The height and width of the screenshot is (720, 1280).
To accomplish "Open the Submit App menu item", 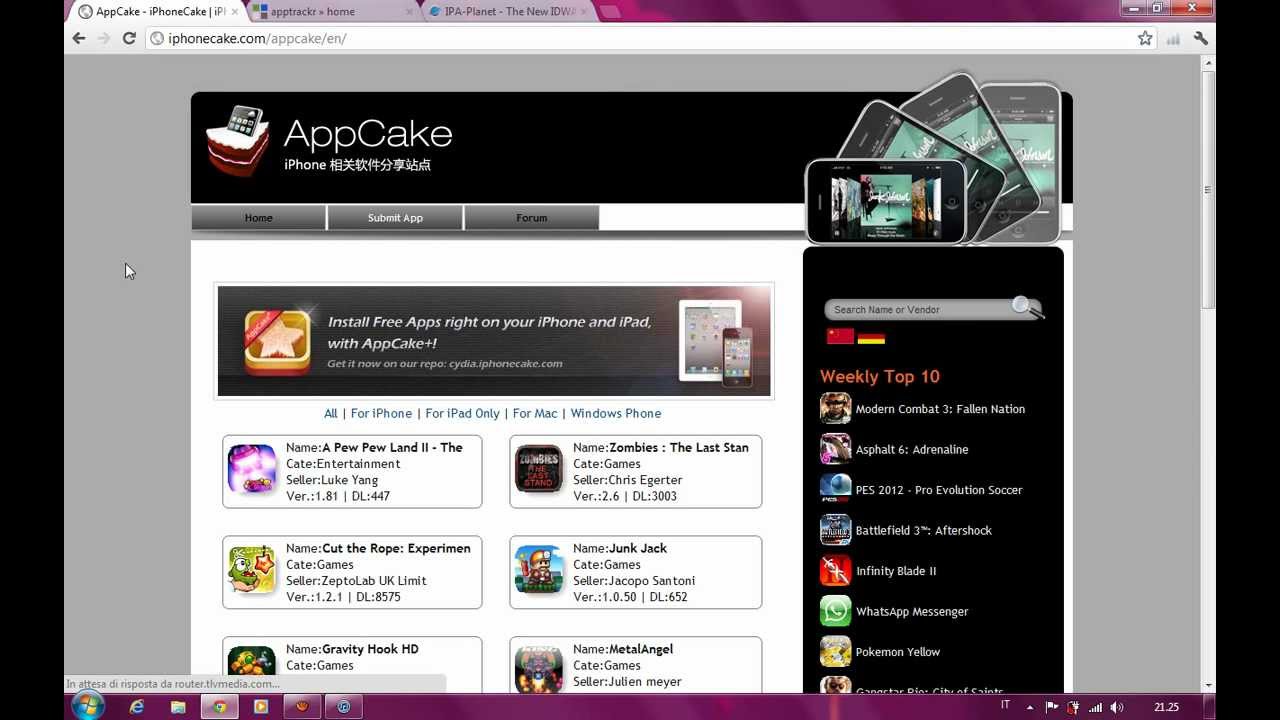I will tap(395, 217).
